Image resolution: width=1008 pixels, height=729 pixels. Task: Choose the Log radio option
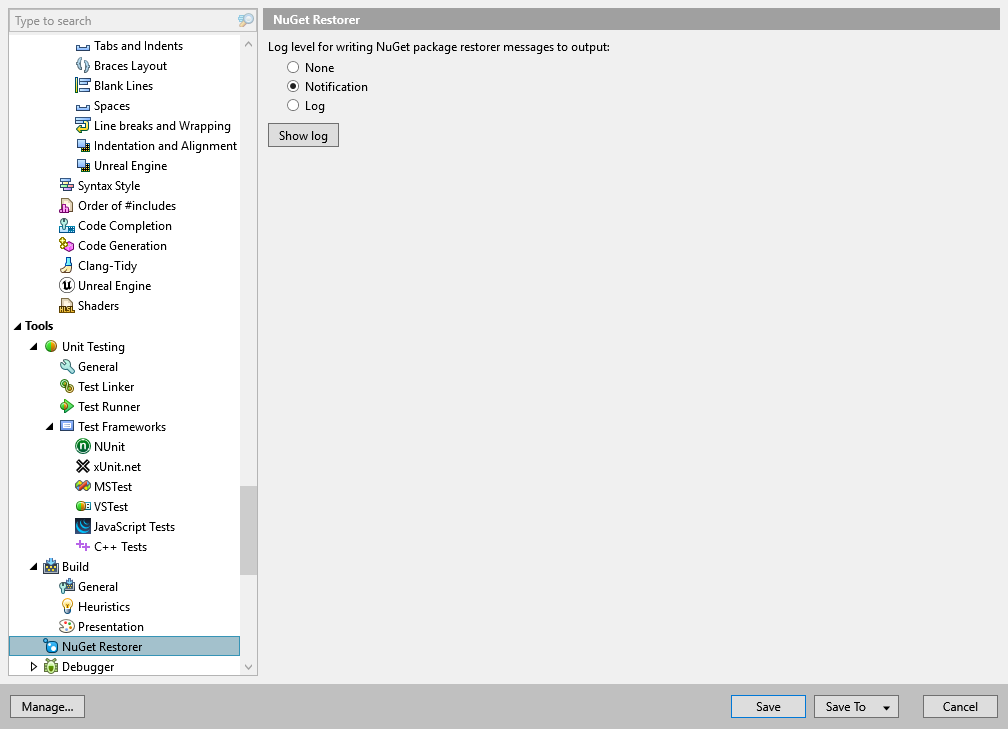coord(293,105)
